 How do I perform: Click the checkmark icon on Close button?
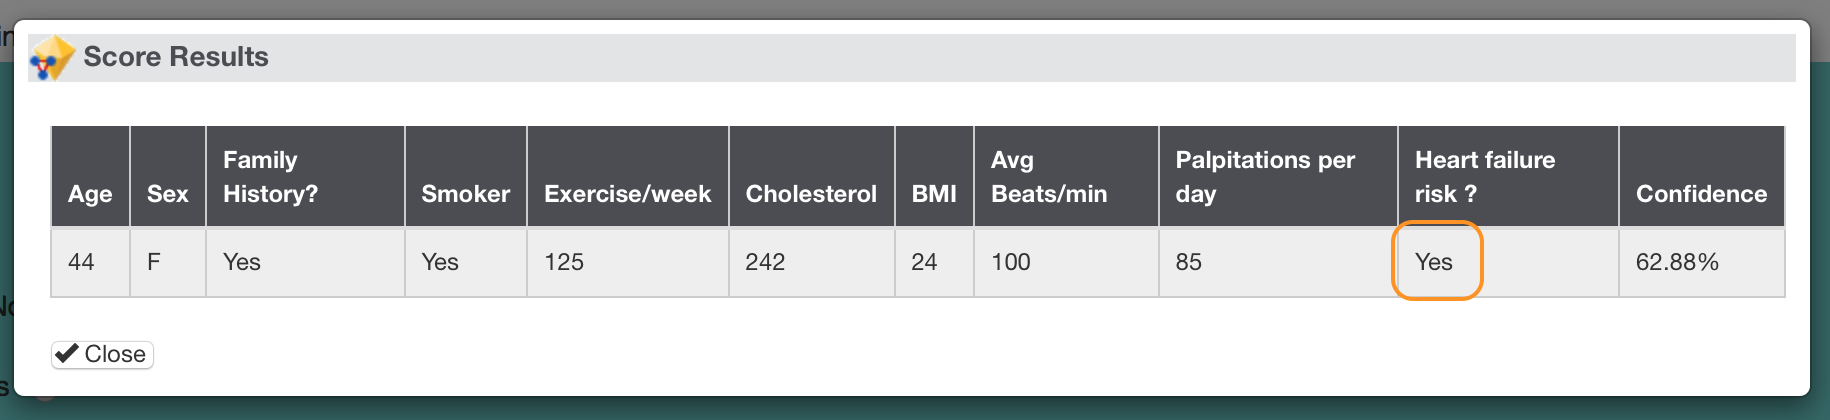click(67, 353)
